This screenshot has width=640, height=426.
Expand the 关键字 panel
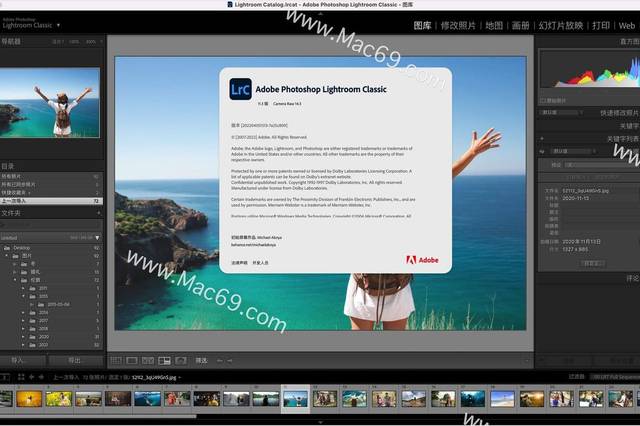click(629, 126)
